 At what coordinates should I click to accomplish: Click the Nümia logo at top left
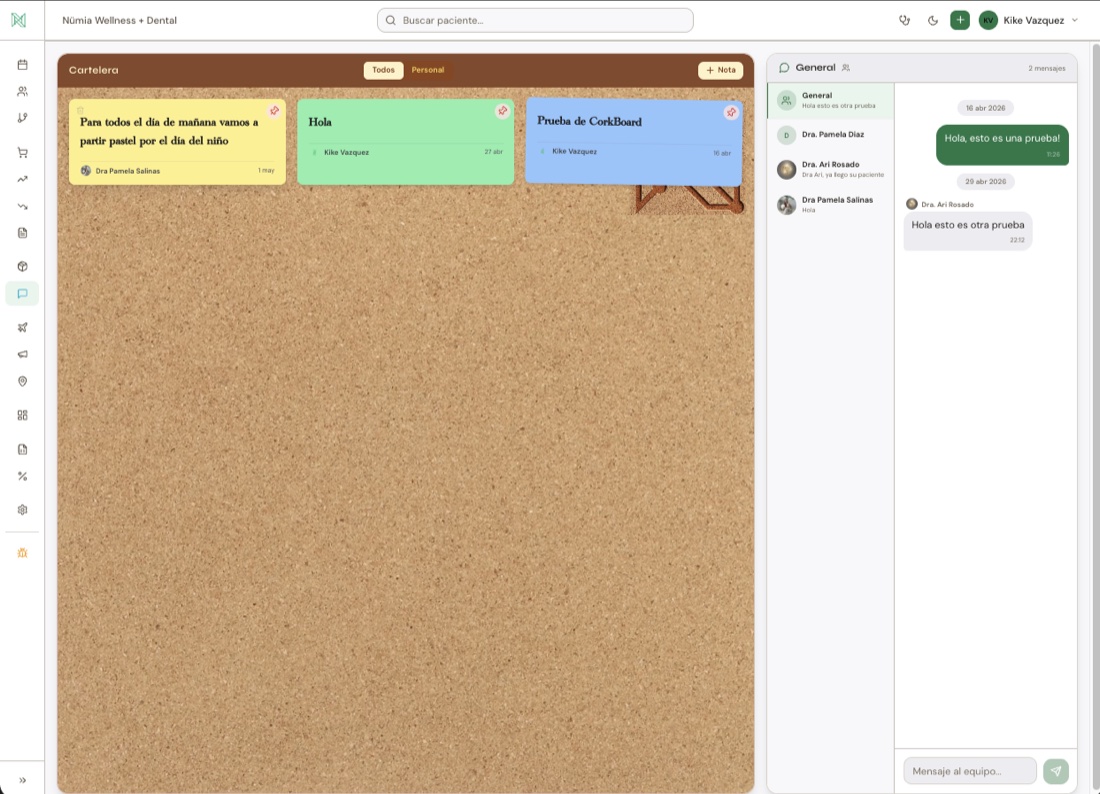pyautogui.click(x=19, y=20)
